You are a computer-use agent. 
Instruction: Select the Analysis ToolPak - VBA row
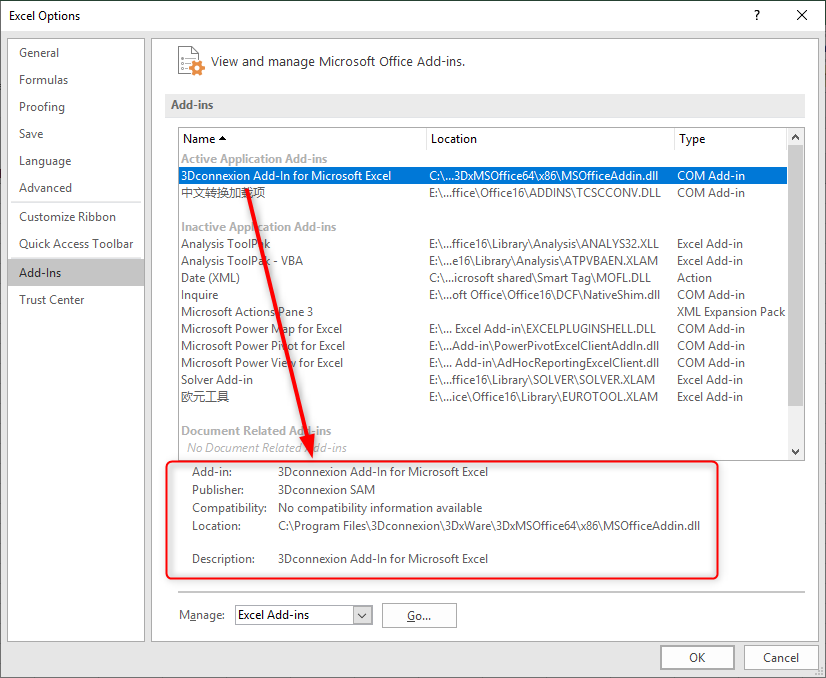483,261
